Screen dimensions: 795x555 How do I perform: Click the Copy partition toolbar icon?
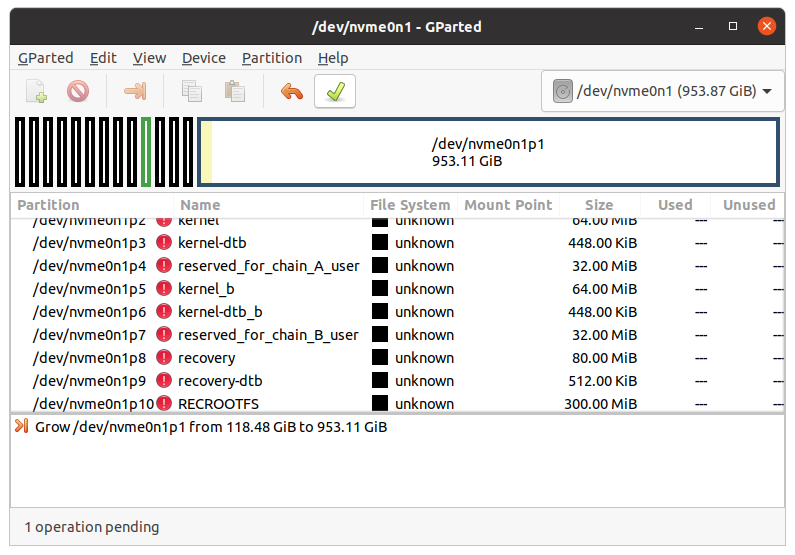pos(192,92)
